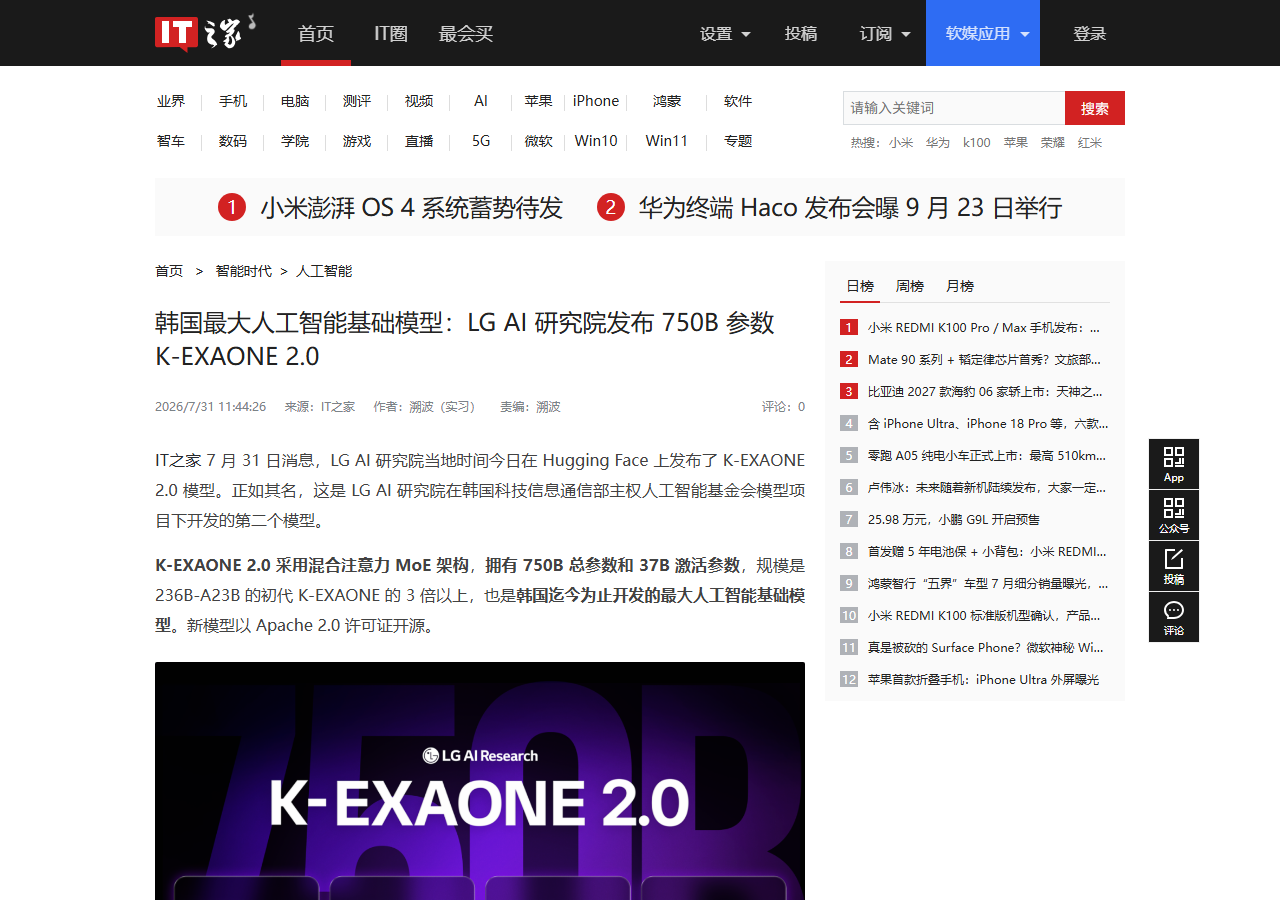Open the 最会买 tab

[x=466, y=33]
